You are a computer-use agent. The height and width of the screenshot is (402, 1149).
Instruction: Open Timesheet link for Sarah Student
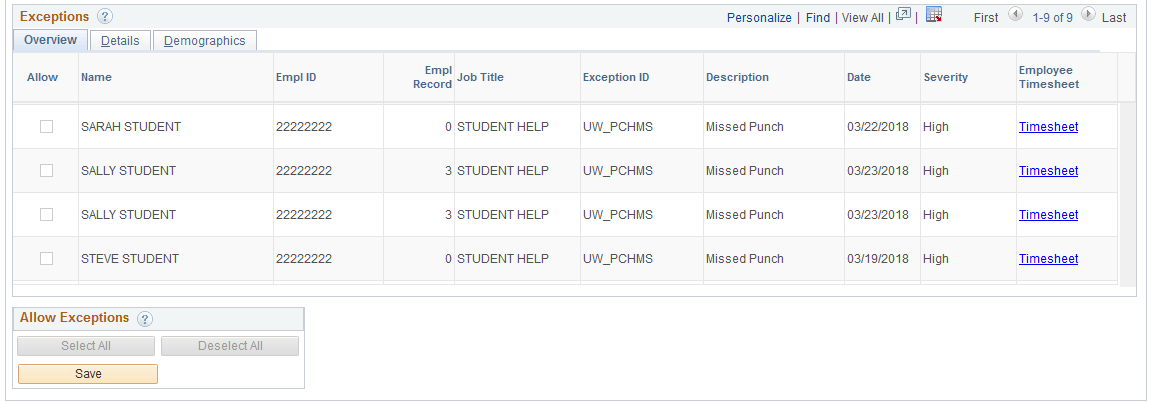[1048, 127]
